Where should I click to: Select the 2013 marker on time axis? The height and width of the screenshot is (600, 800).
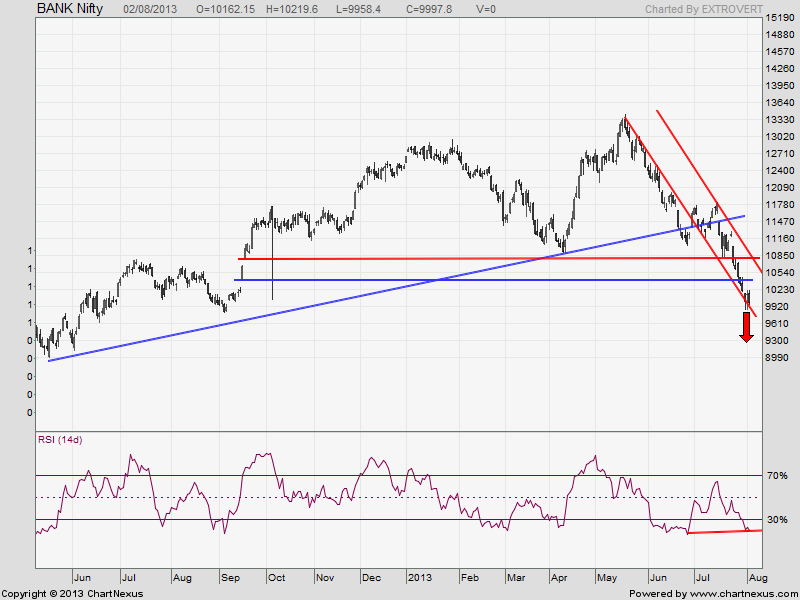tap(420, 578)
